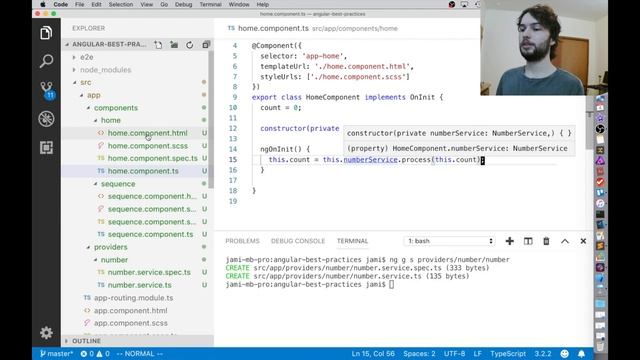The height and width of the screenshot is (360, 640).
Task: Open sequence.component.ts file
Action: pos(150,234)
